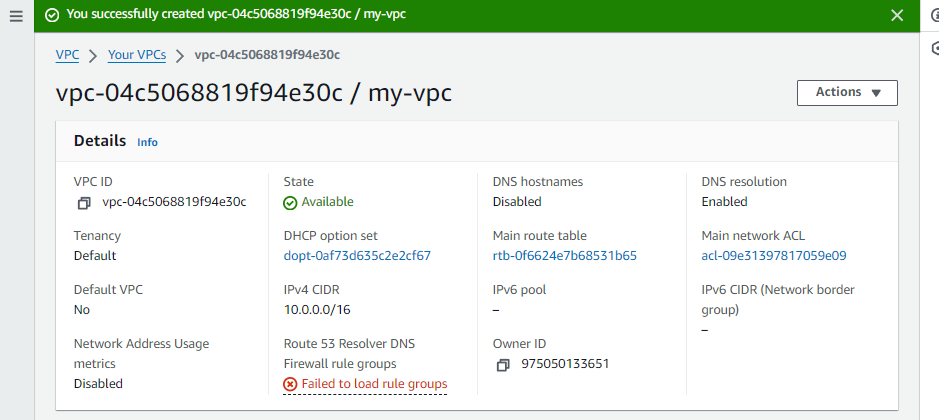
Task: Click the Network Address Usage metrics Disabled value
Action: (98, 383)
